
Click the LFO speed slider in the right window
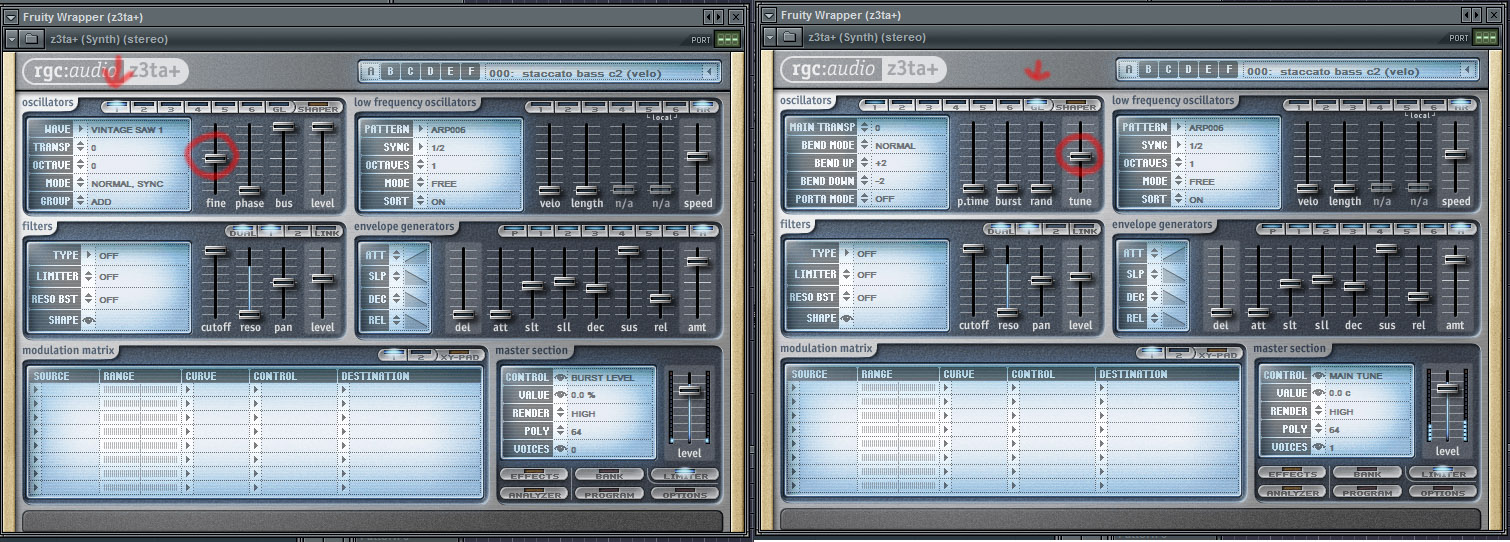coord(1456,154)
